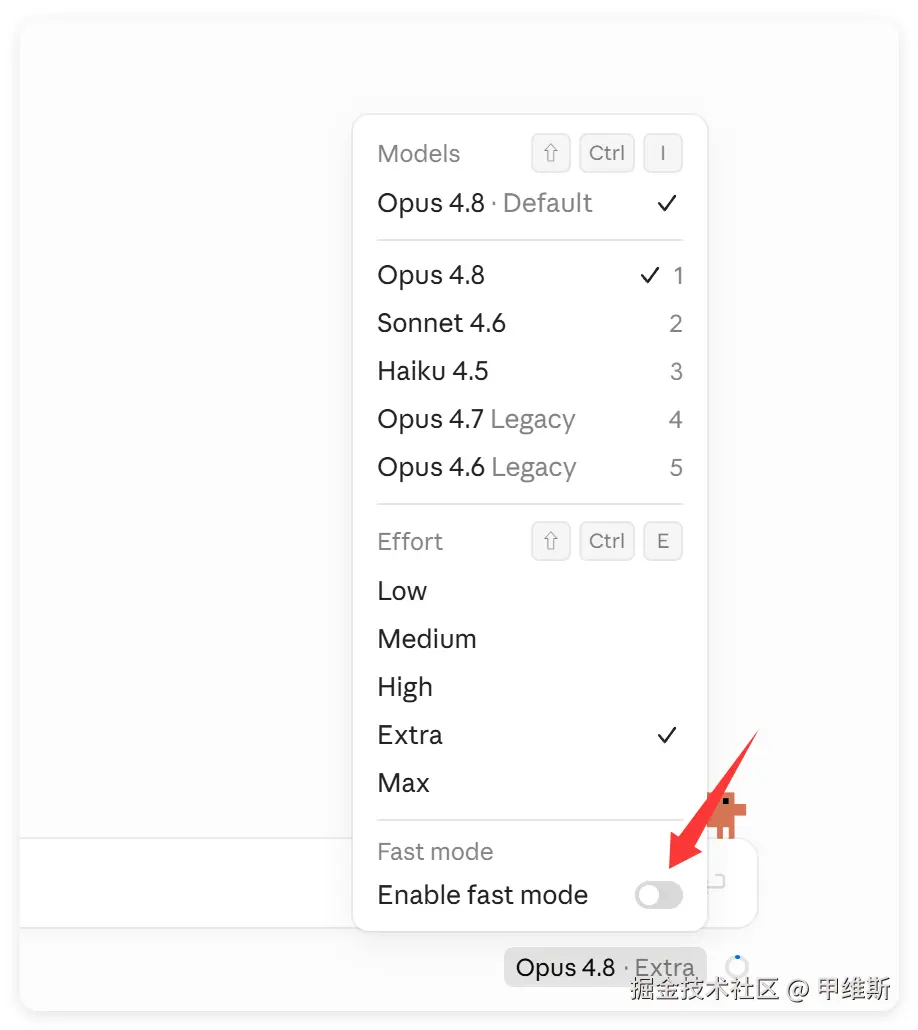Image resolution: width=918 pixels, height=1030 pixels.
Task: Set effort to Medium
Action: [530, 639]
